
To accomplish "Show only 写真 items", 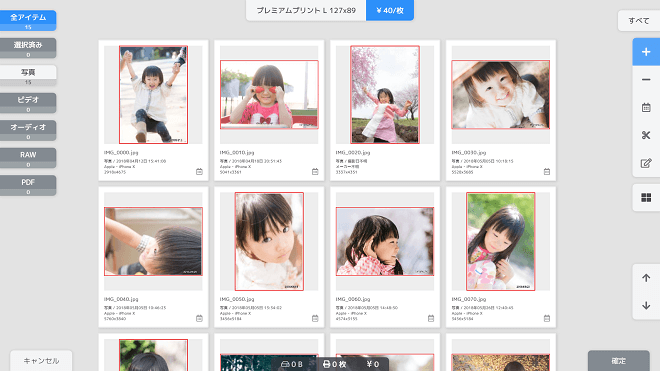I will pos(28,75).
